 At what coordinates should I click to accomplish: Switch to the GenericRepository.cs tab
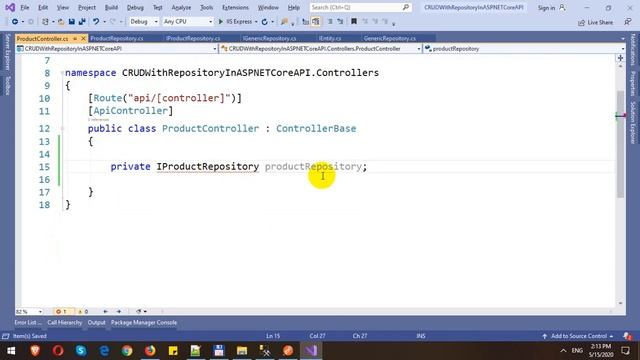pos(390,38)
